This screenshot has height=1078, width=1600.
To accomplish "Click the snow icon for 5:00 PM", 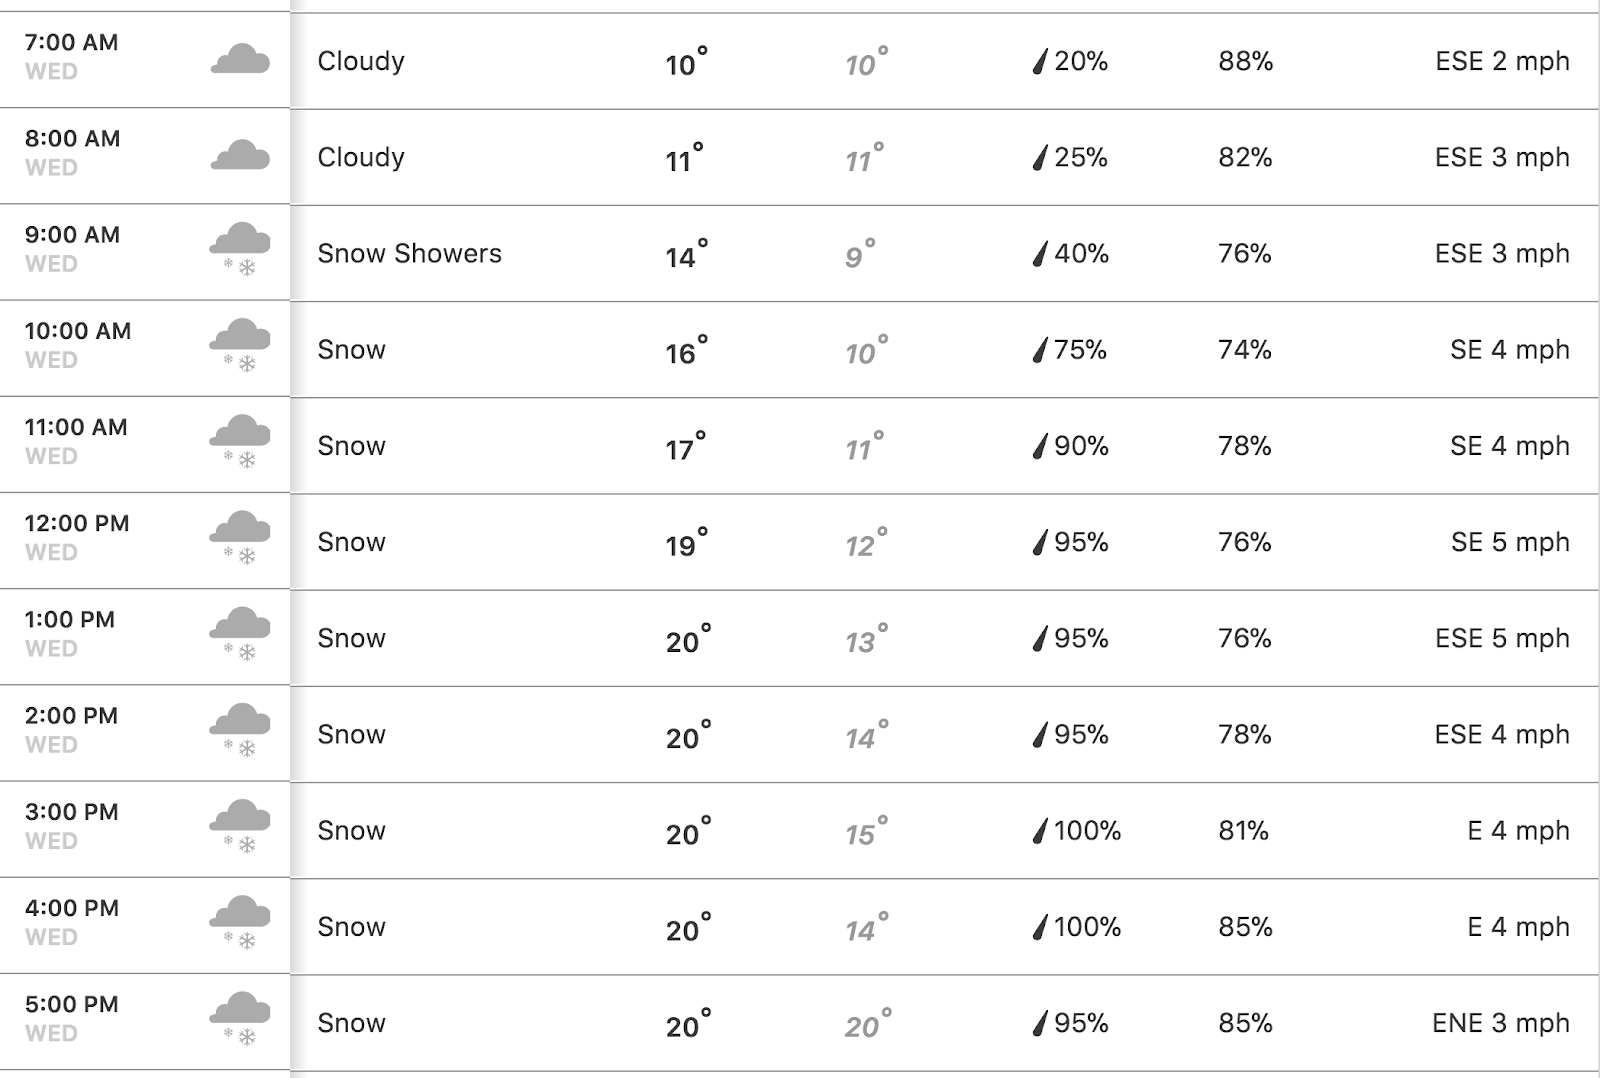I will [240, 1019].
